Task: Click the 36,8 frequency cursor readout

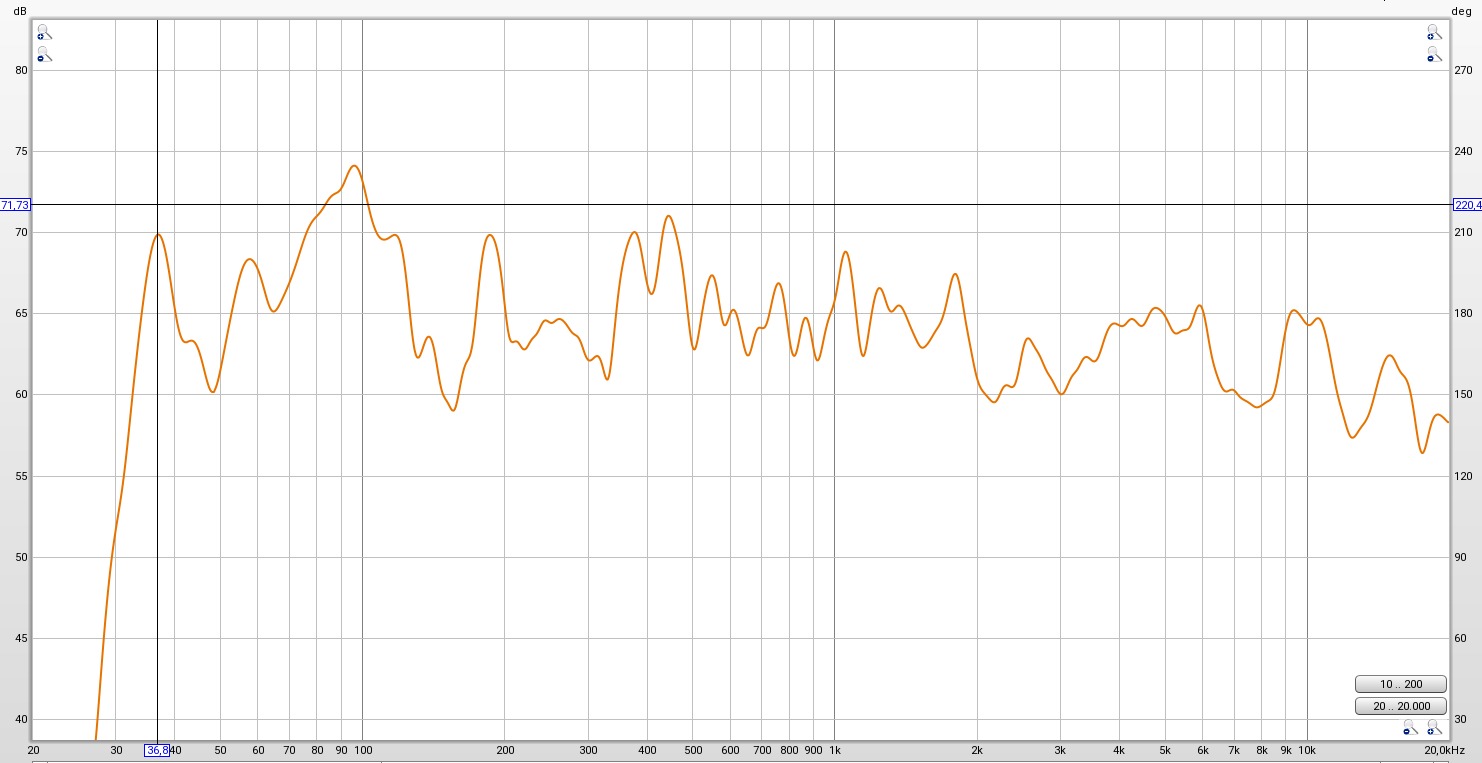Action: 157,750
